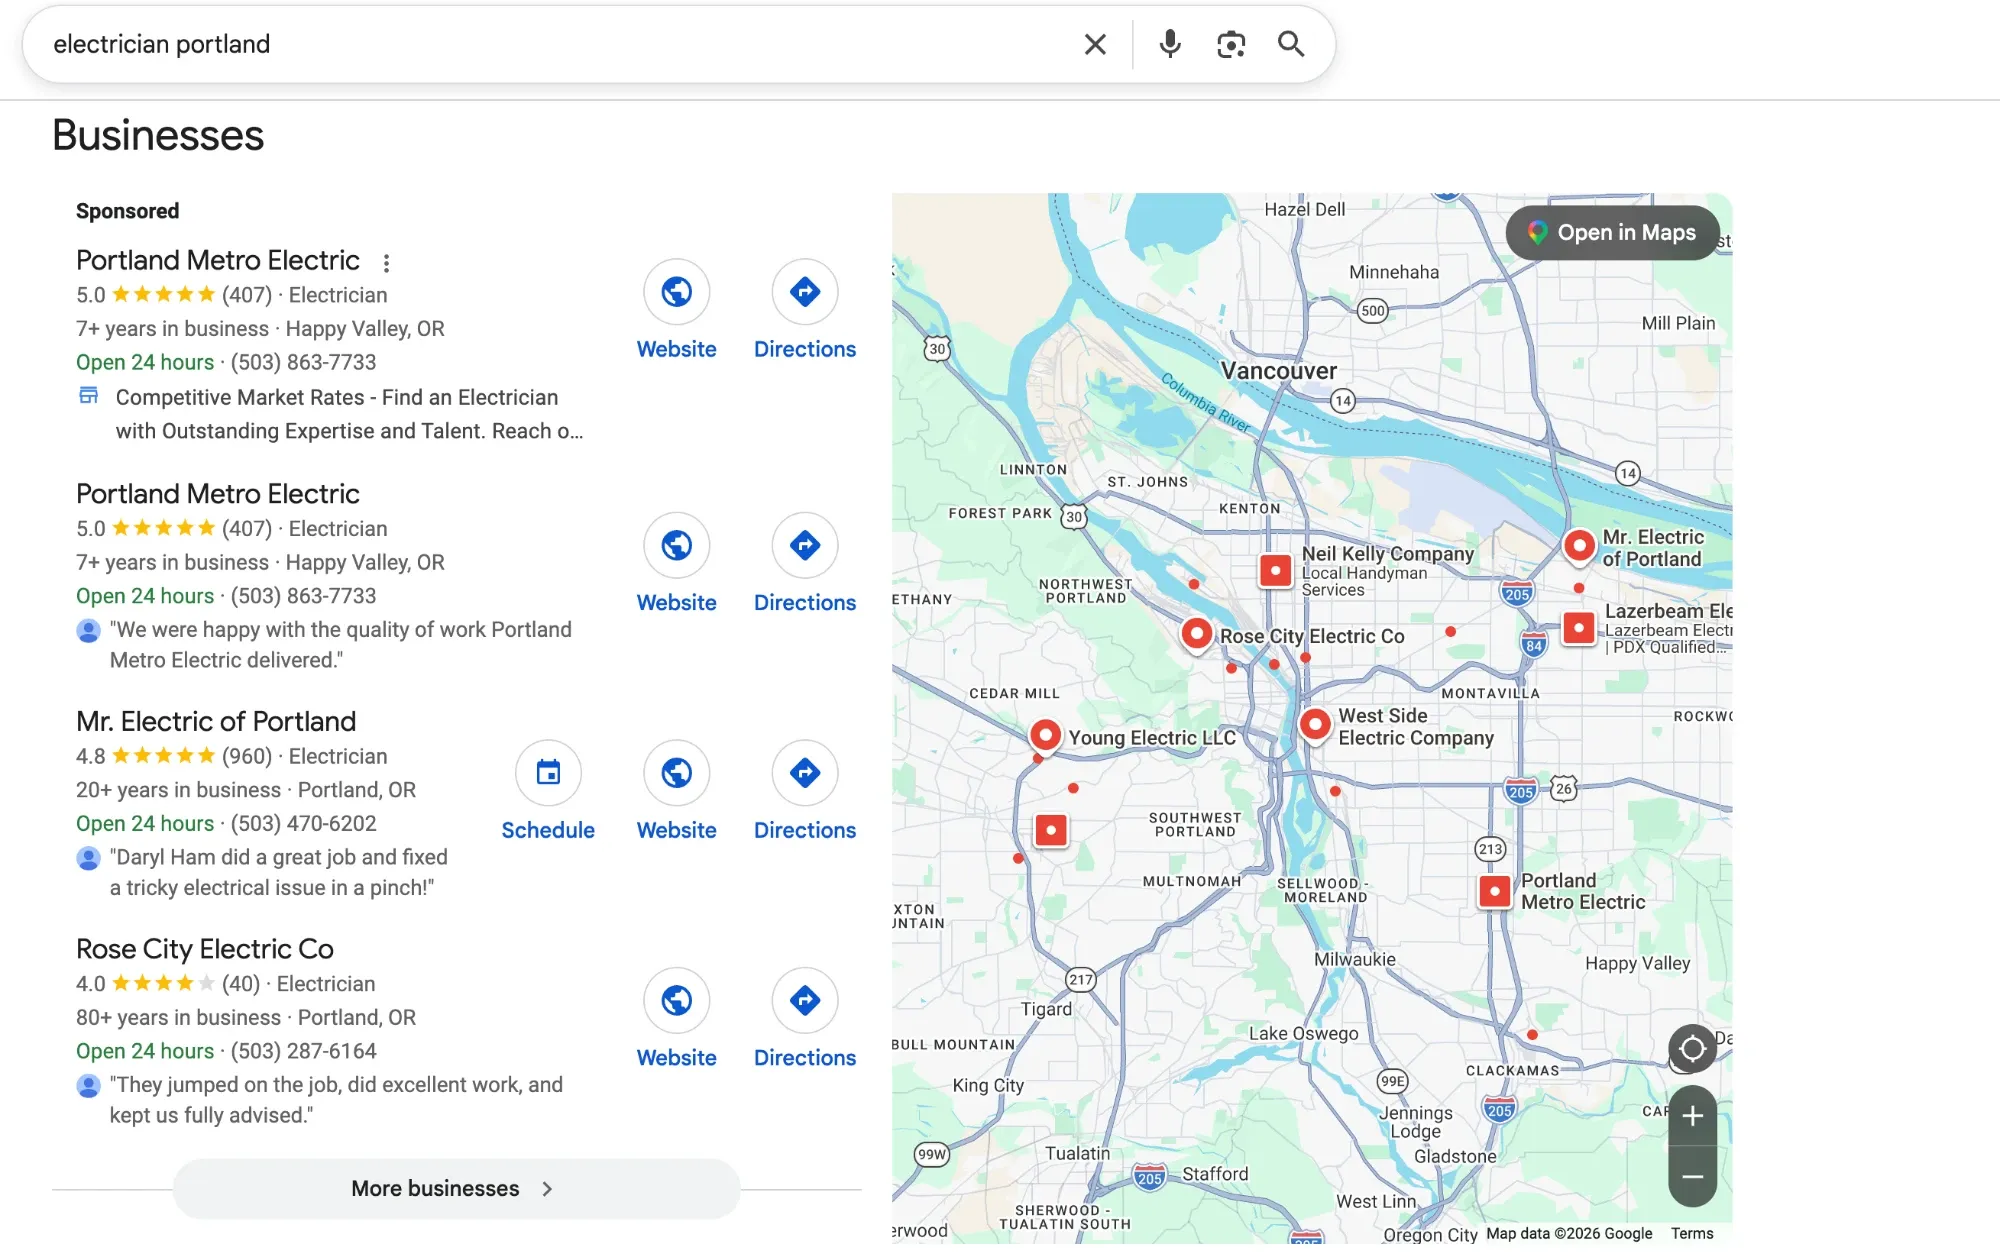Click the Vancouver label on the map
This screenshot has height=1257, width=2000.
tap(1278, 371)
